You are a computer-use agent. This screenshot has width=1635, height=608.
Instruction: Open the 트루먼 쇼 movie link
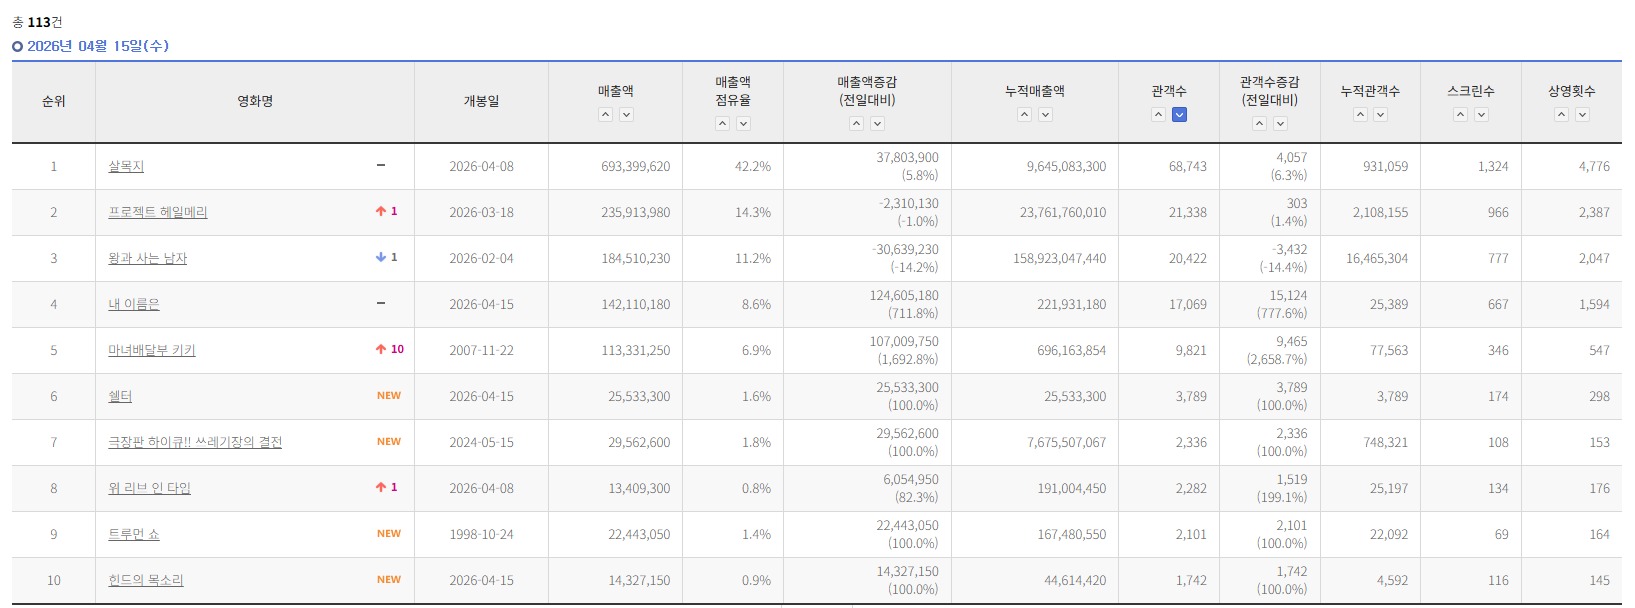pyautogui.click(x=134, y=534)
